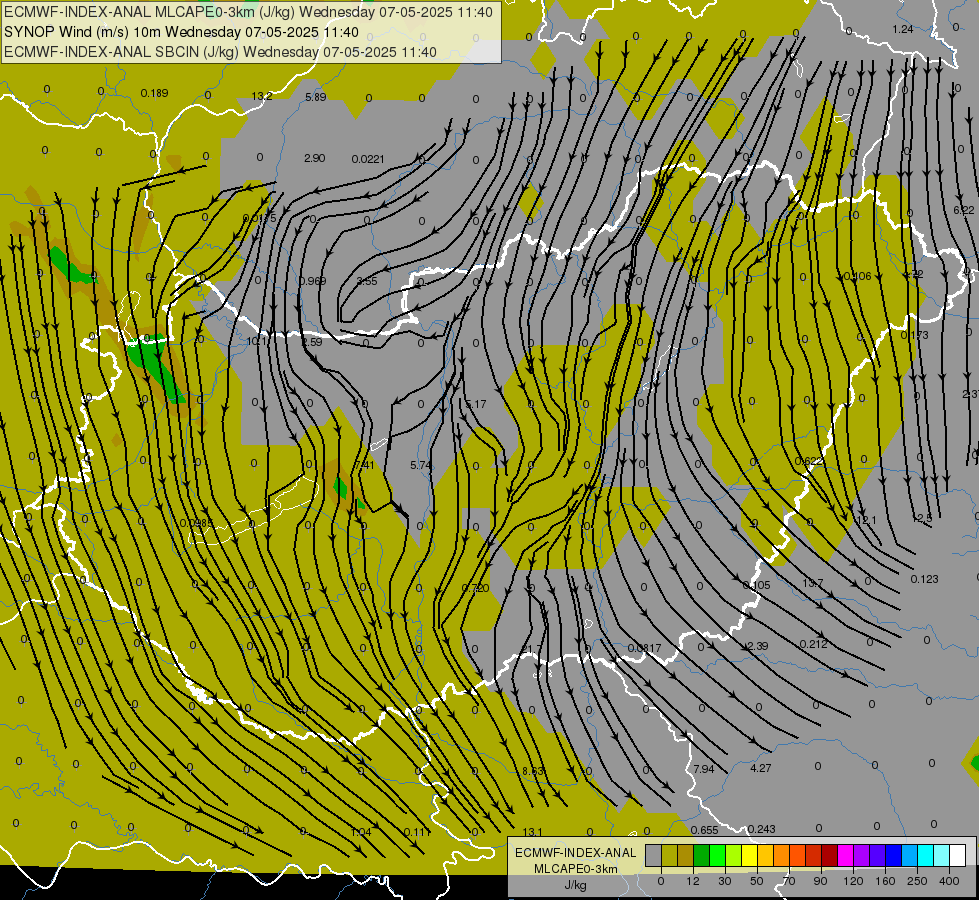
Task: Click the SBCIN title line
Action: click(220, 52)
